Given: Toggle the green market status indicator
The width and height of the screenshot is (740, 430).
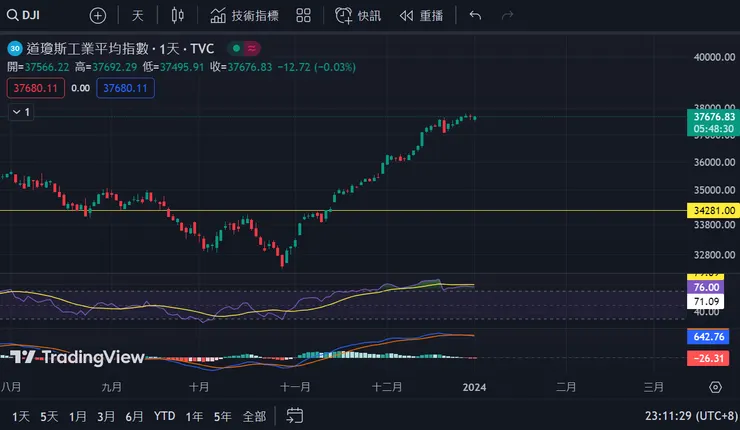Looking at the screenshot, I should click(x=236, y=48).
